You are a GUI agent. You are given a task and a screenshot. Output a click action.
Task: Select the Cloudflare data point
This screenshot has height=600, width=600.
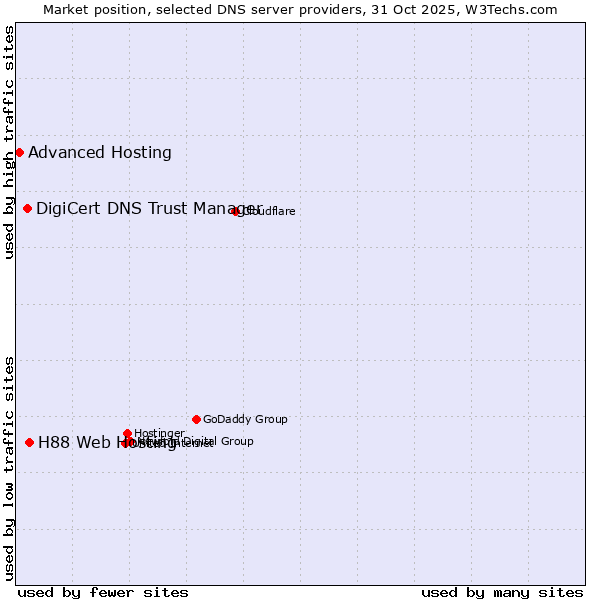(236, 211)
